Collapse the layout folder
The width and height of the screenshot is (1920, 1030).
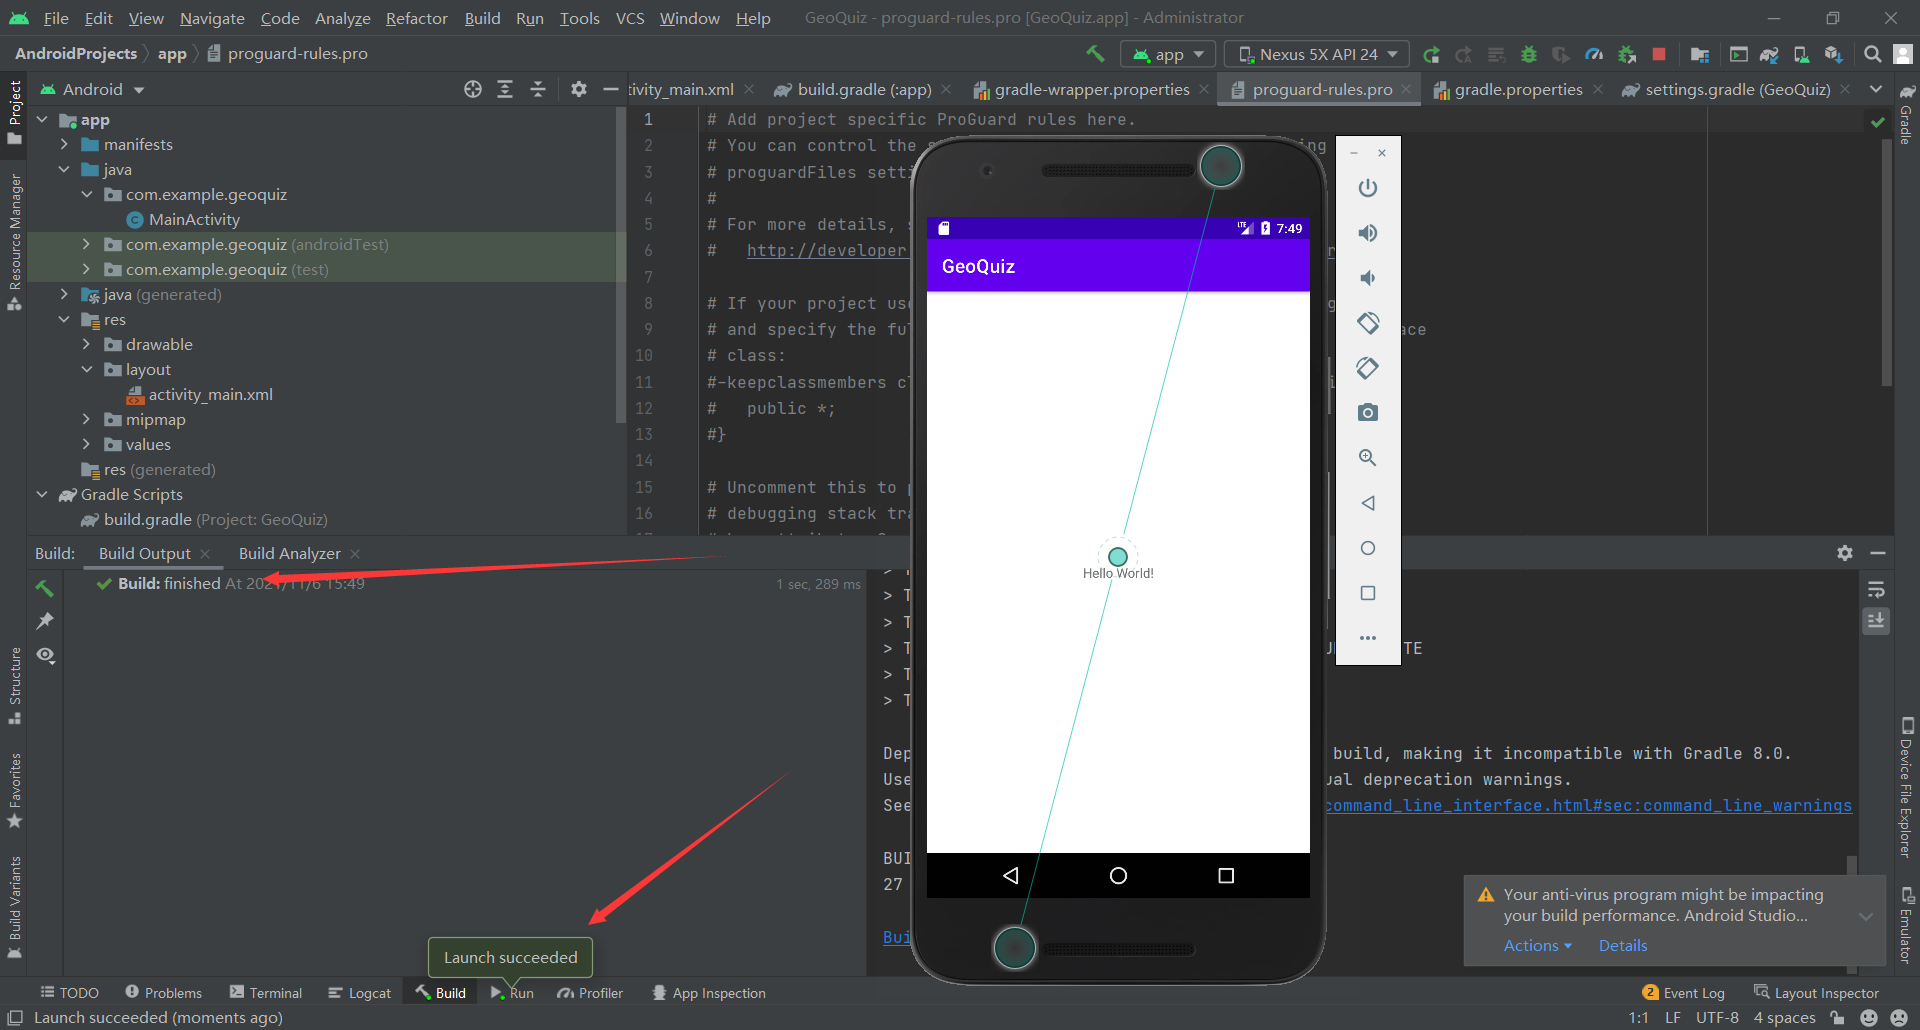point(86,369)
